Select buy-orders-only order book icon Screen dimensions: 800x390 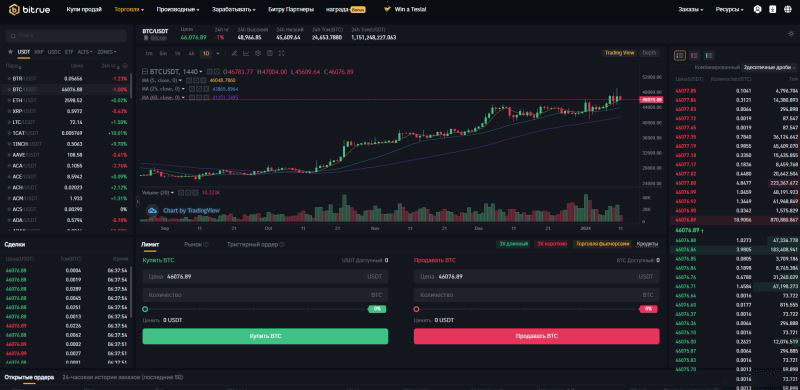point(708,55)
